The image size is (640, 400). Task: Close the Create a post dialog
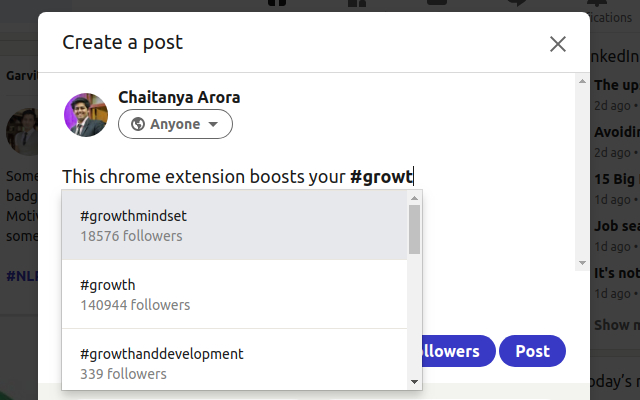[x=558, y=43]
